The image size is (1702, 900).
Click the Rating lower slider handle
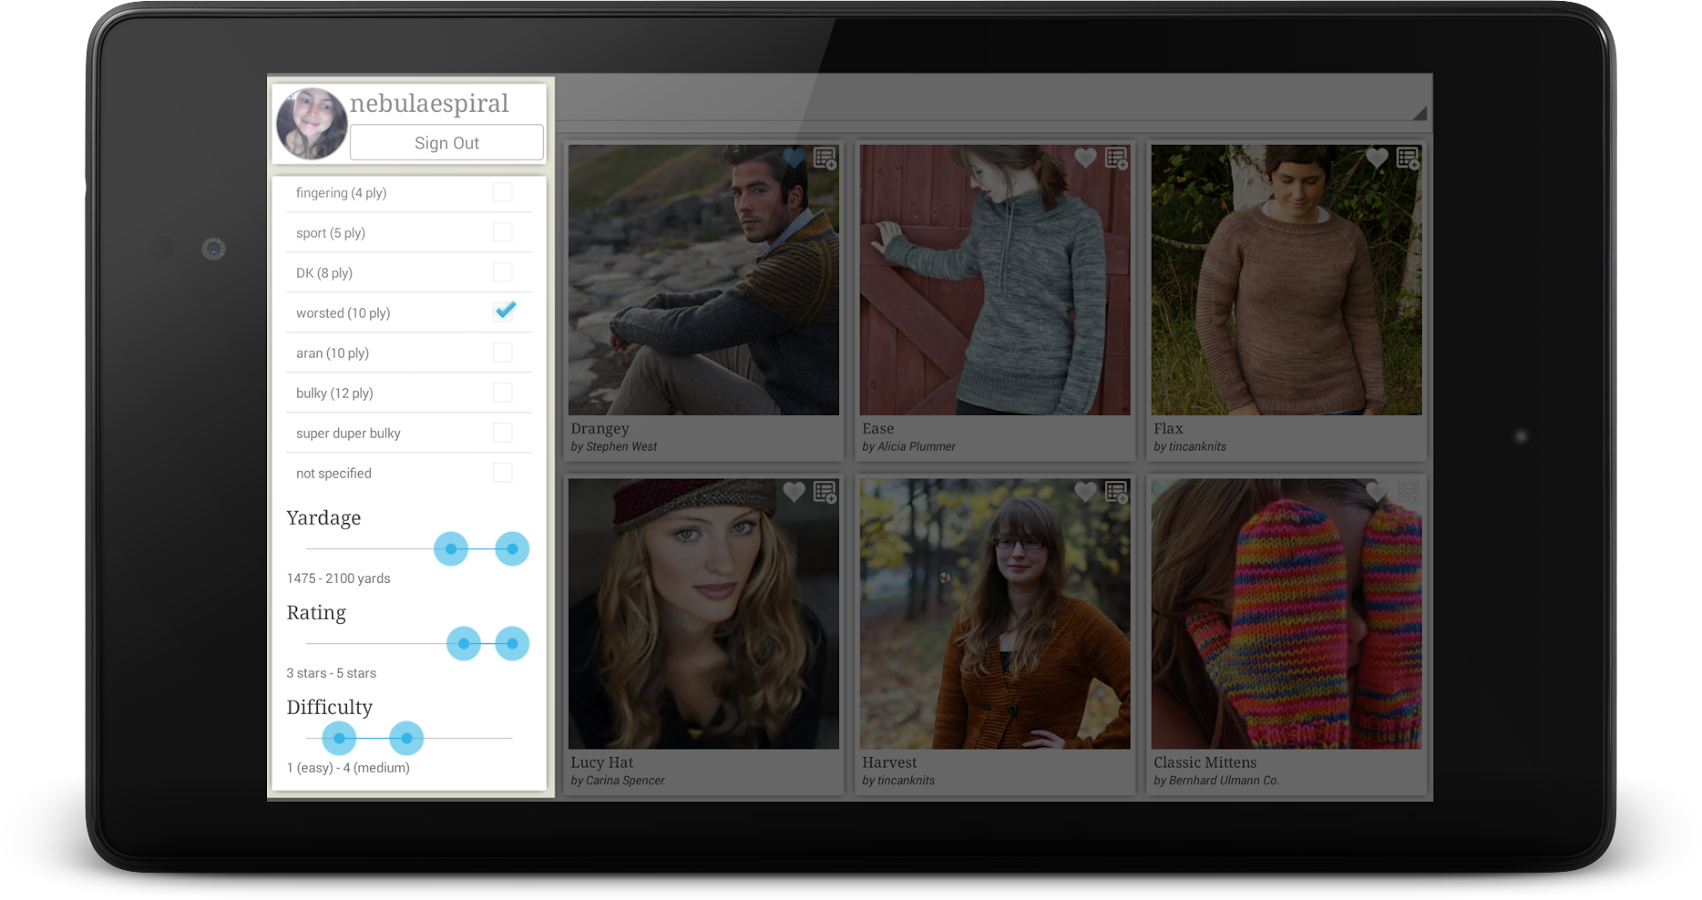464,644
